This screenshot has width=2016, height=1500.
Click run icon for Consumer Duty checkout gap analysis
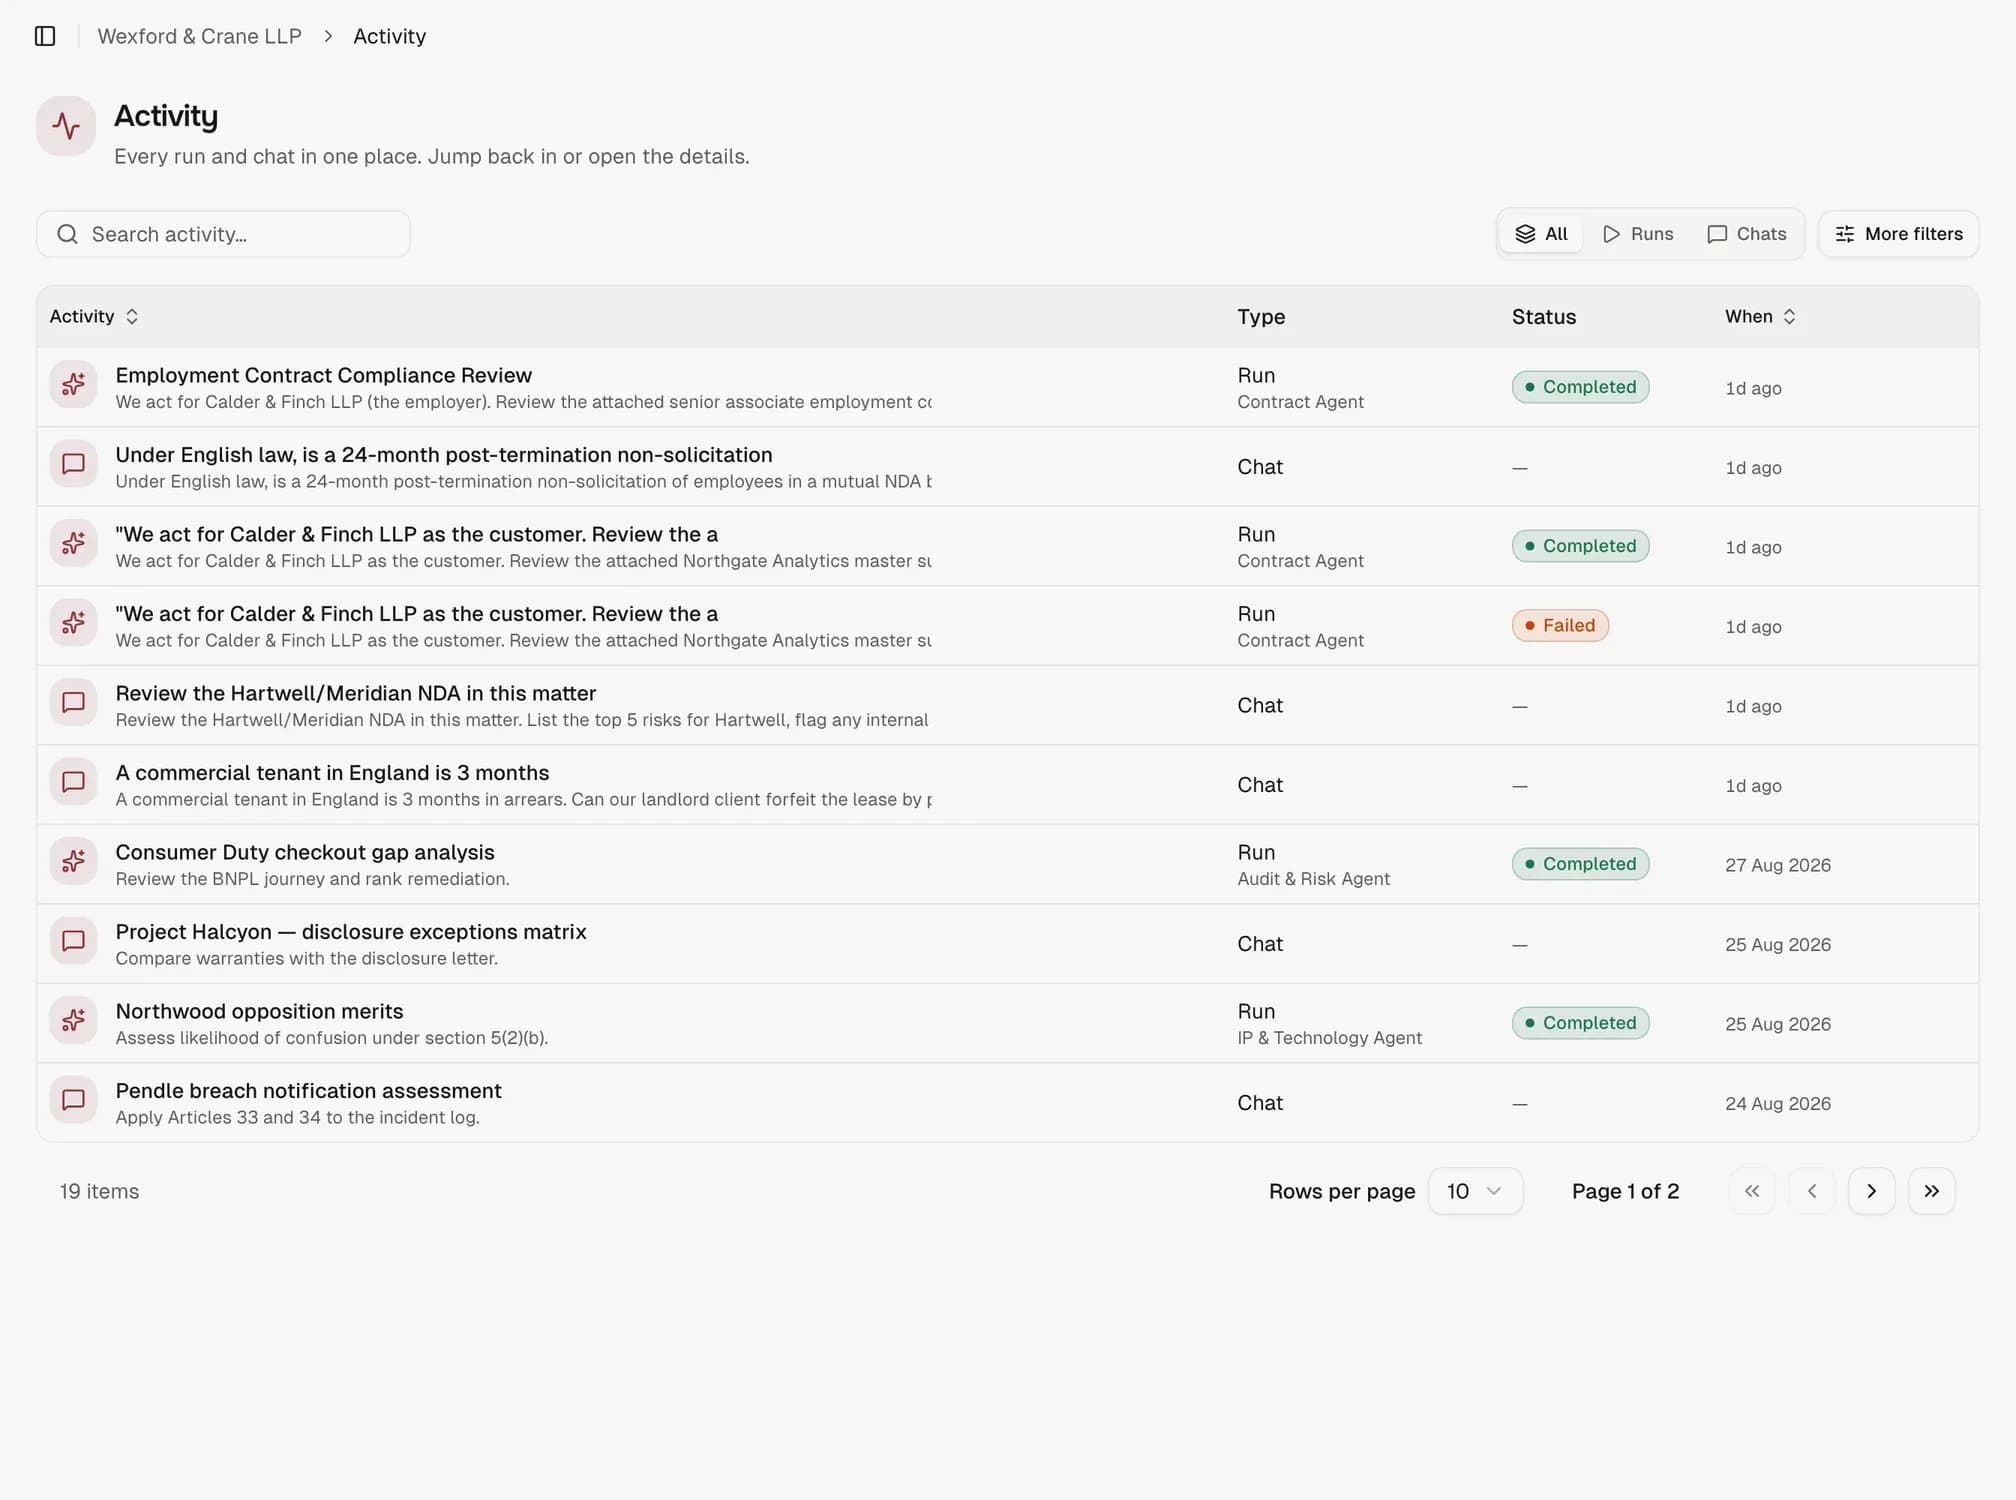pyautogui.click(x=73, y=861)
